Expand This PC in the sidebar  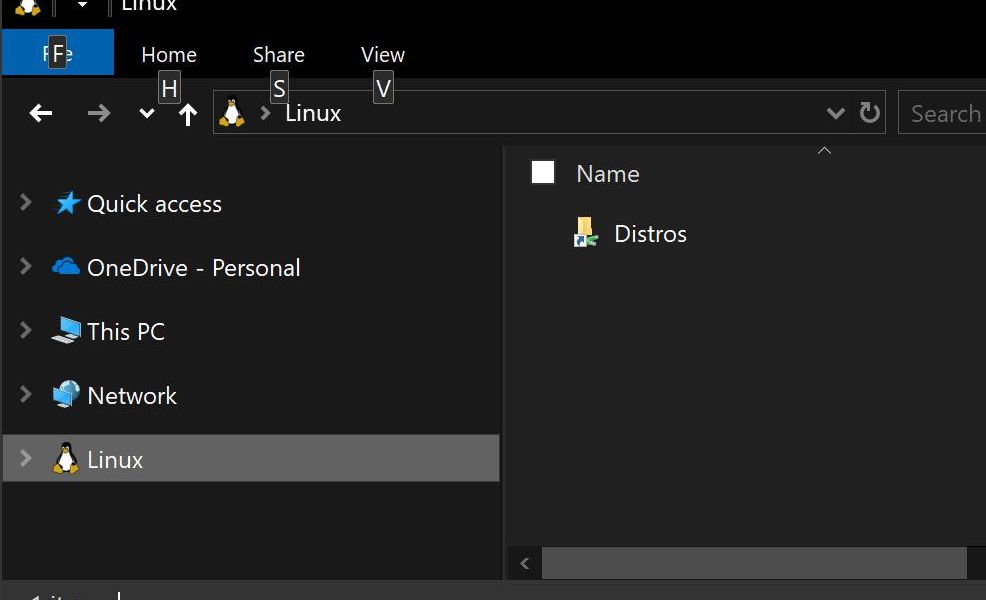25,330
